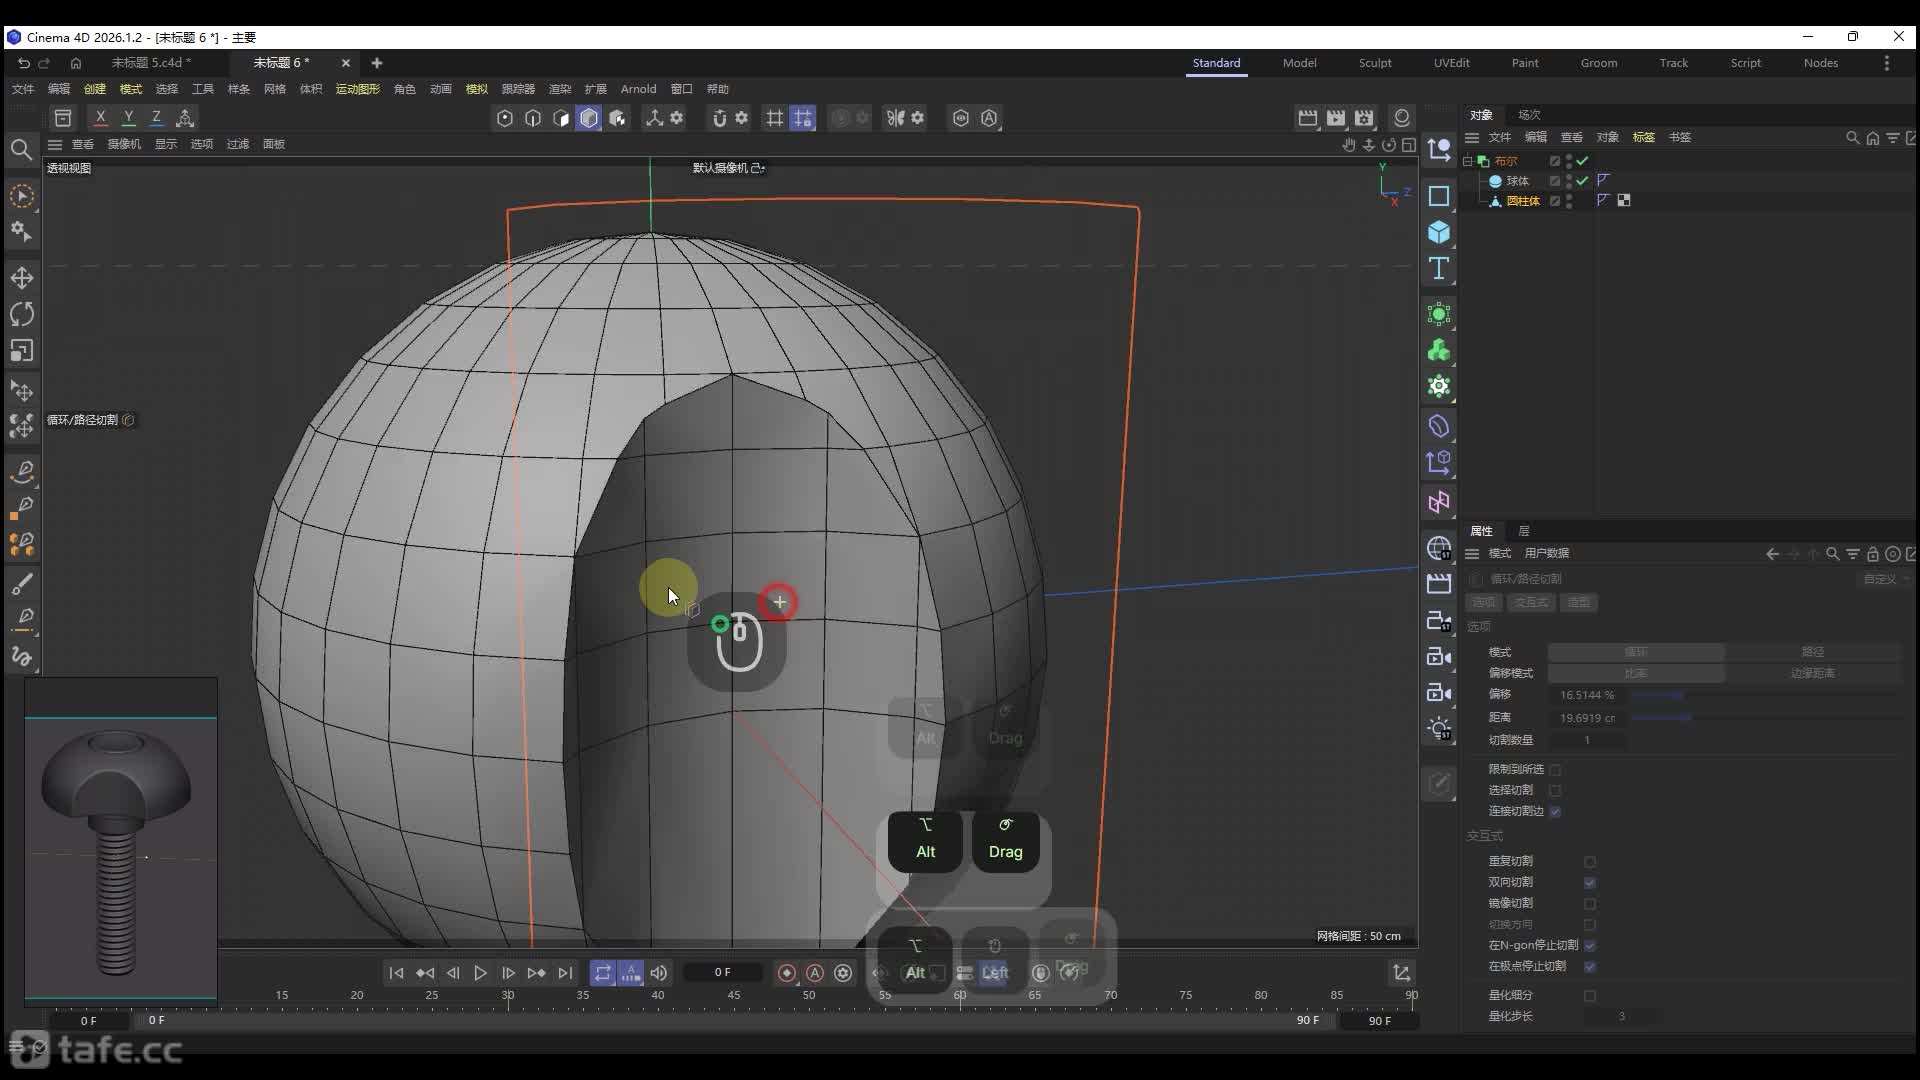Screen dimensions: 1920x1080
Task: Open viewport hamburger menu beside 查看
Action: tap(55, 145)
